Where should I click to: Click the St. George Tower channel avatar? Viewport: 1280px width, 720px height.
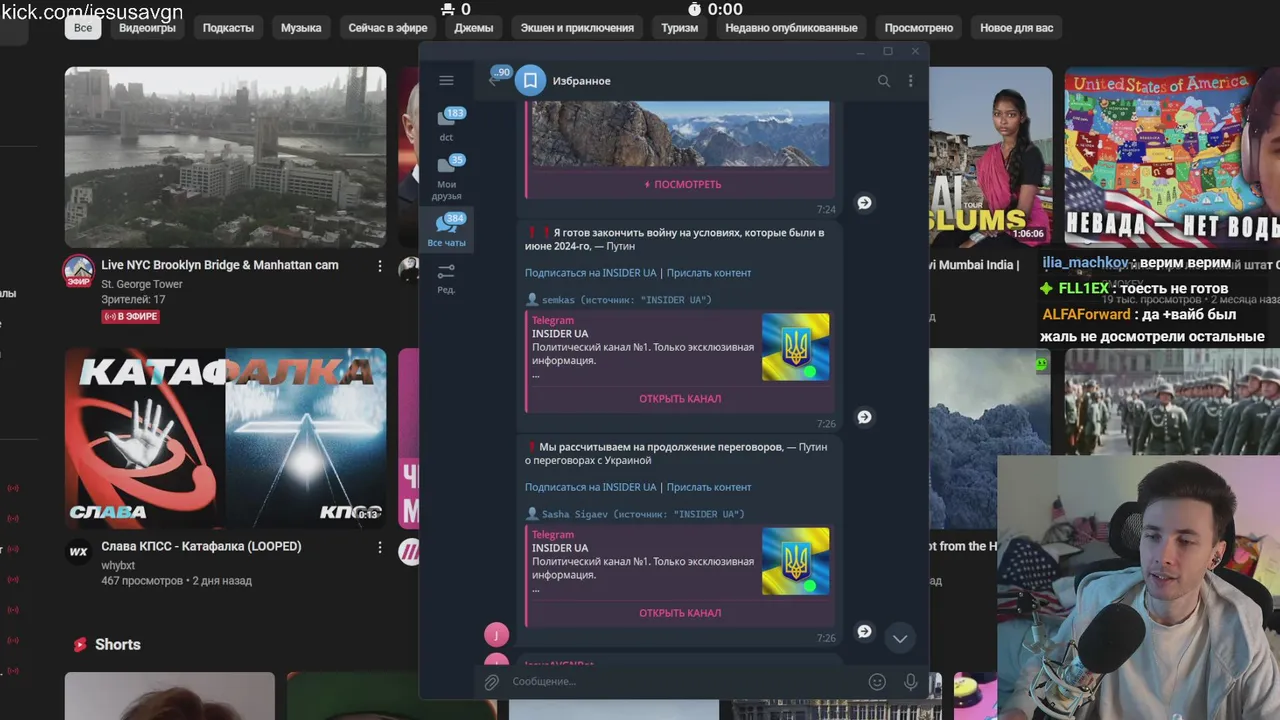click(x=79, y=271)
